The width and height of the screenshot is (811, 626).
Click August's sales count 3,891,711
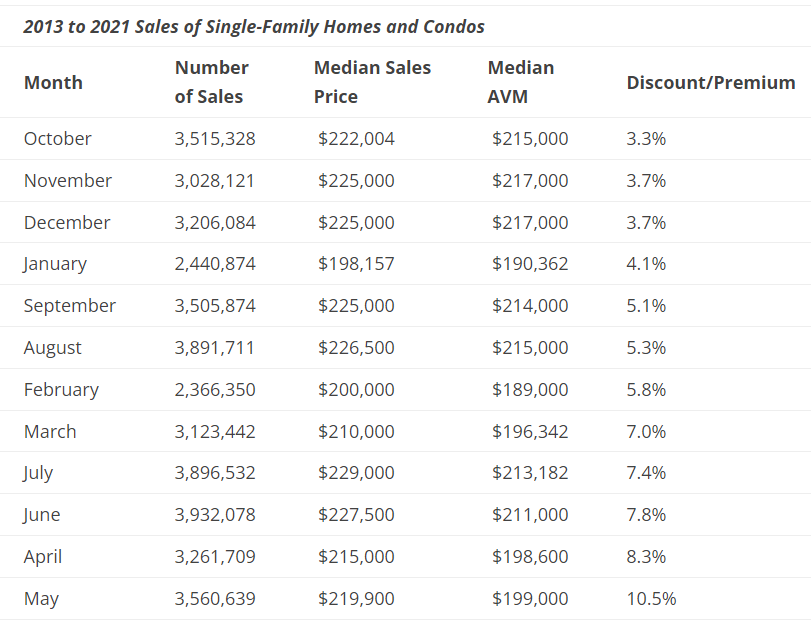coord(214,348)
